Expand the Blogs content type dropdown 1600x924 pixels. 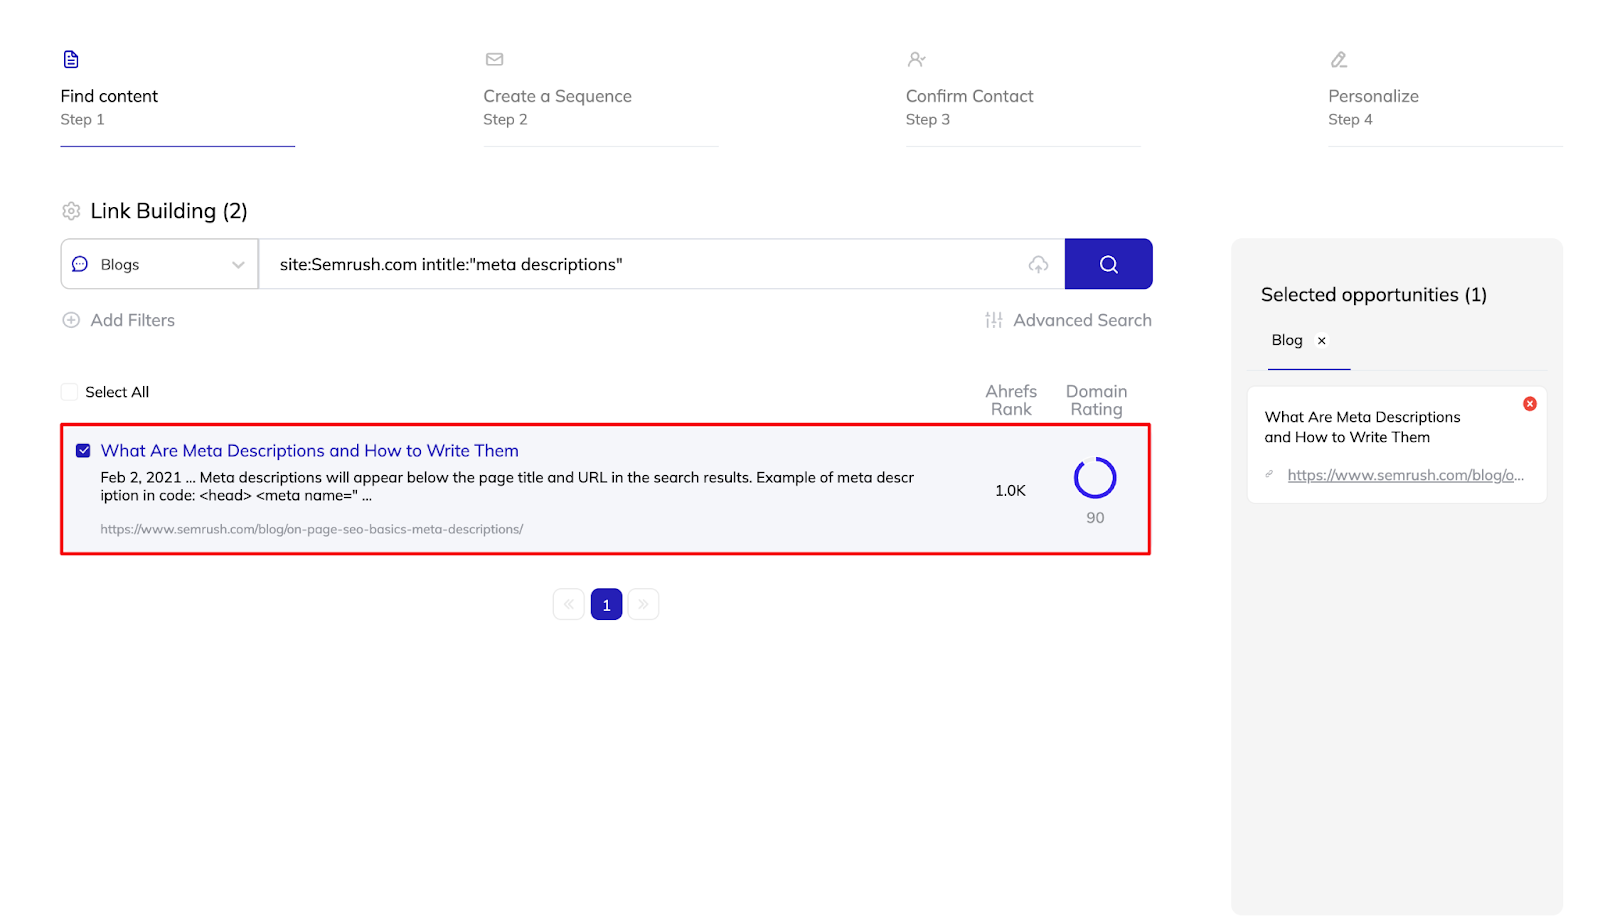tap(159, 264)
